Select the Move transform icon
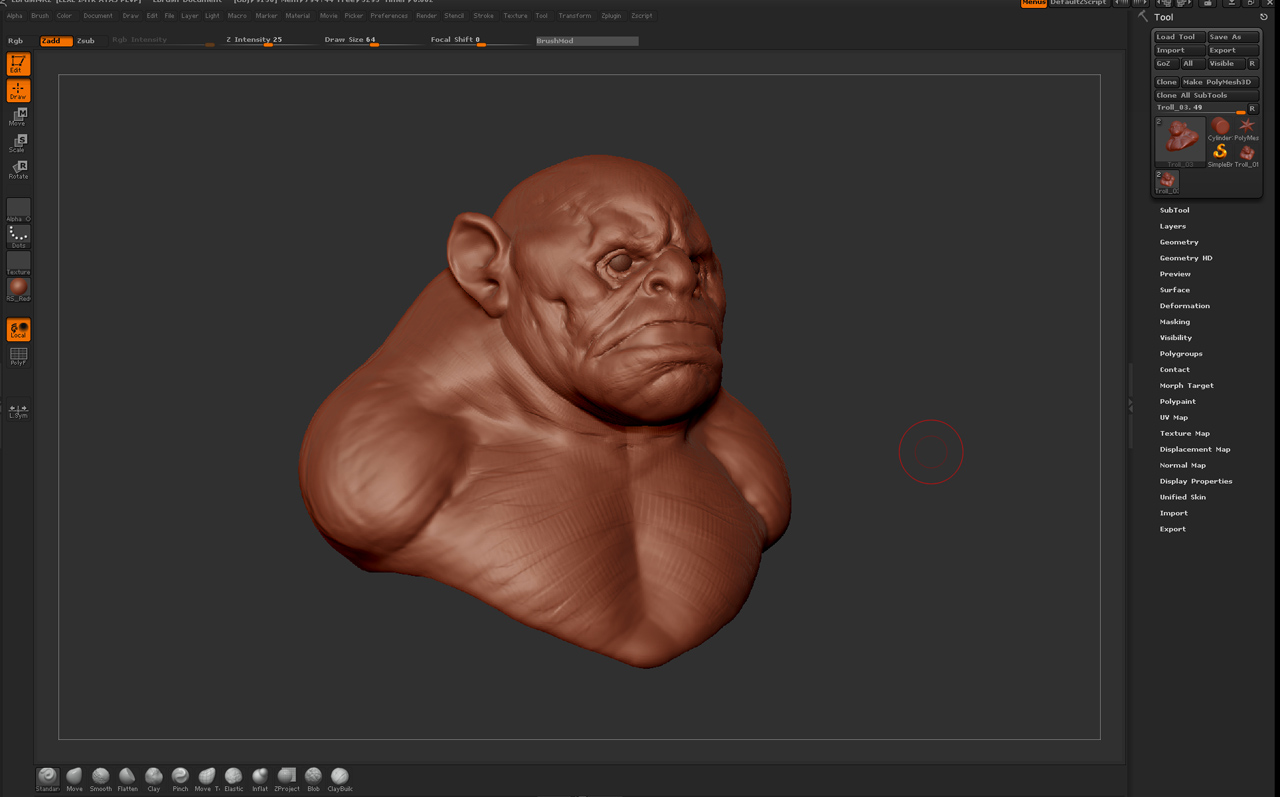The width and height of the screenshot is (1280, 797). tap(18, 117)
